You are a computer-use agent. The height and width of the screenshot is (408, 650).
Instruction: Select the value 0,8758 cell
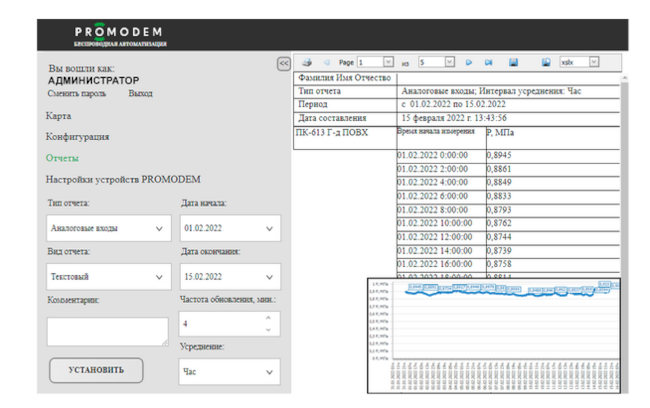[x=553, y=264]
